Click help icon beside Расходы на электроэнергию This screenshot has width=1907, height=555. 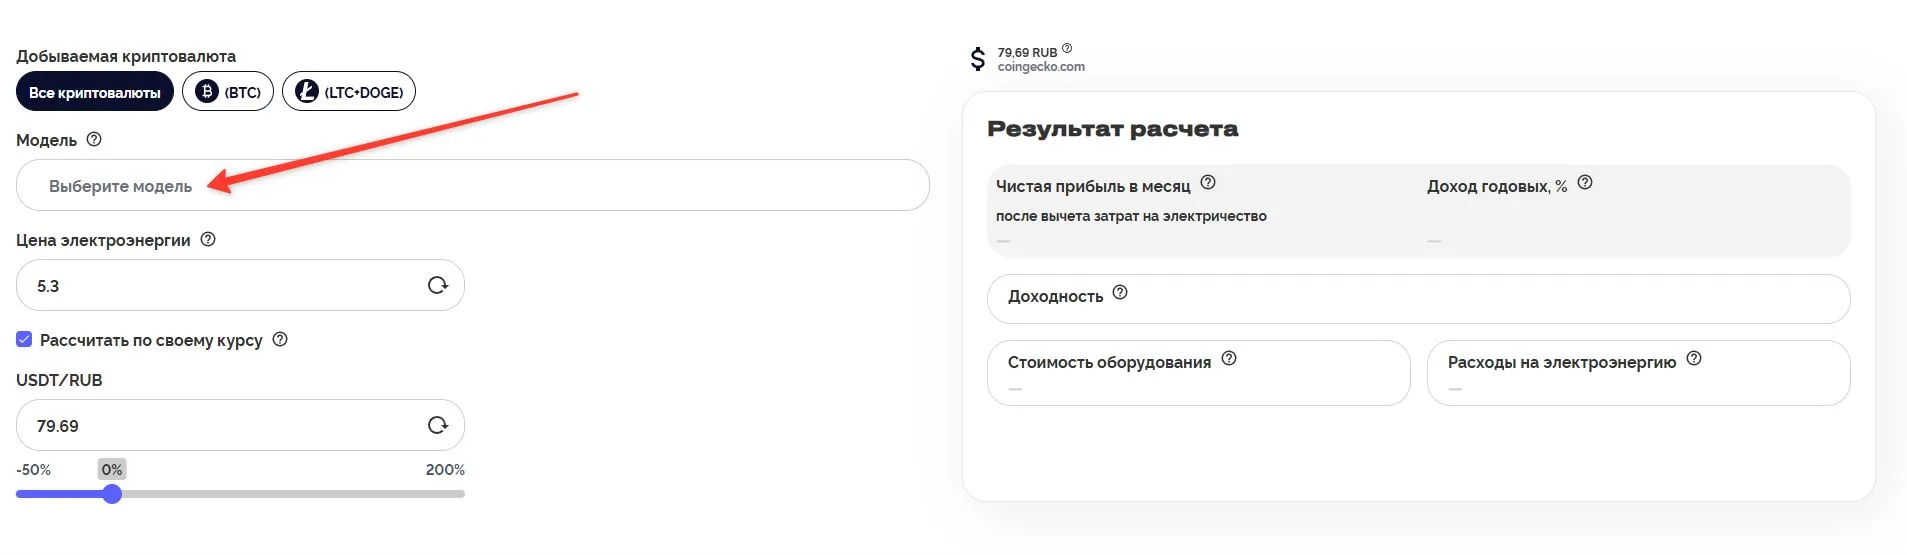tap(1694, 359)
